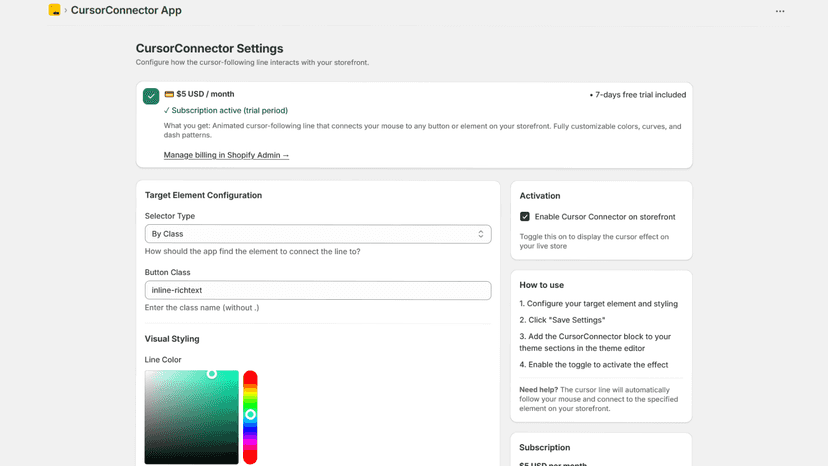Click the "Visual Styling" heading
The height and width of the screenshot is (466, 828).
(172, 339)
